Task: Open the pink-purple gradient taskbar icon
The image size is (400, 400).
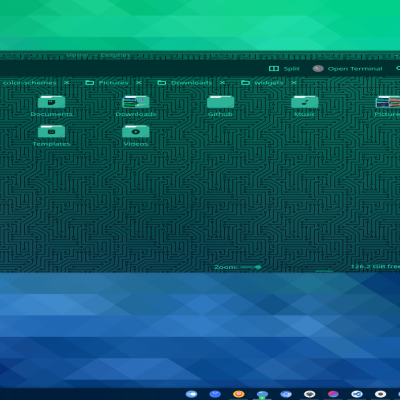Action: pos(333,394)
